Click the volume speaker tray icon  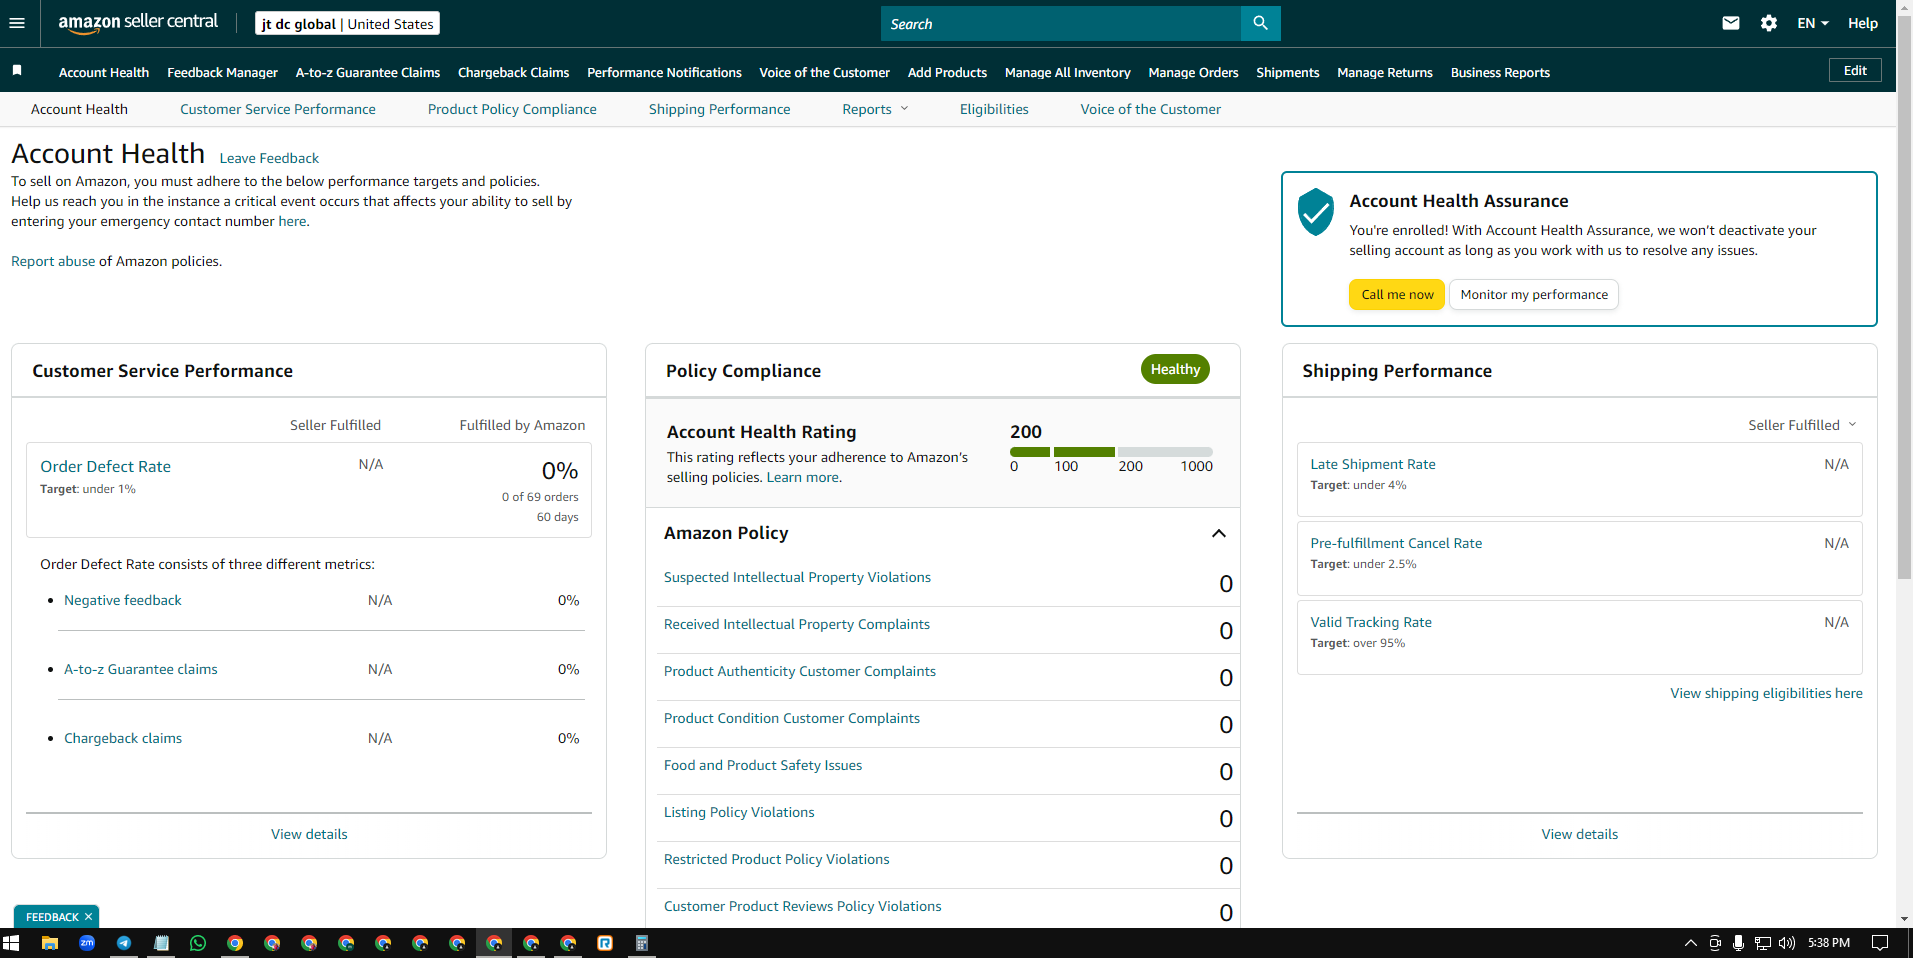[1787, 943]
